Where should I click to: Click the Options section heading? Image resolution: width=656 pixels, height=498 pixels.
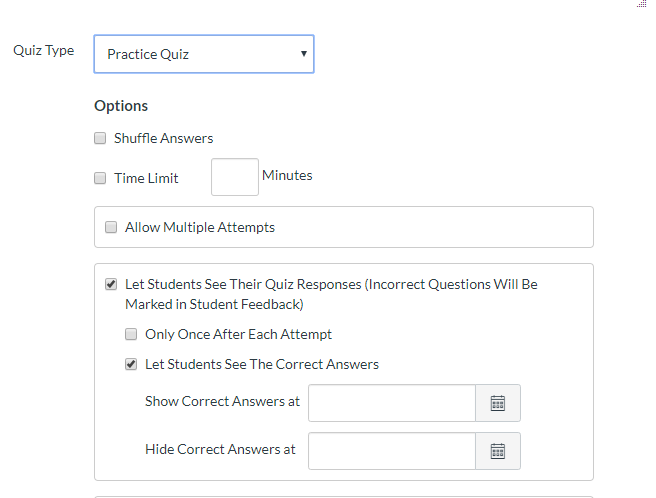[x=121, y=106]
